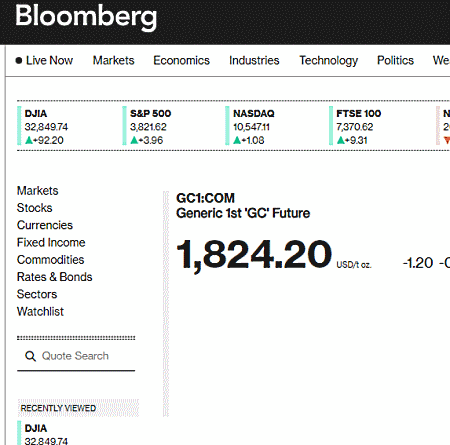Click the FTSE 100 up arrow
Viewport: 450px width, 445px height.
coord(341,140)
